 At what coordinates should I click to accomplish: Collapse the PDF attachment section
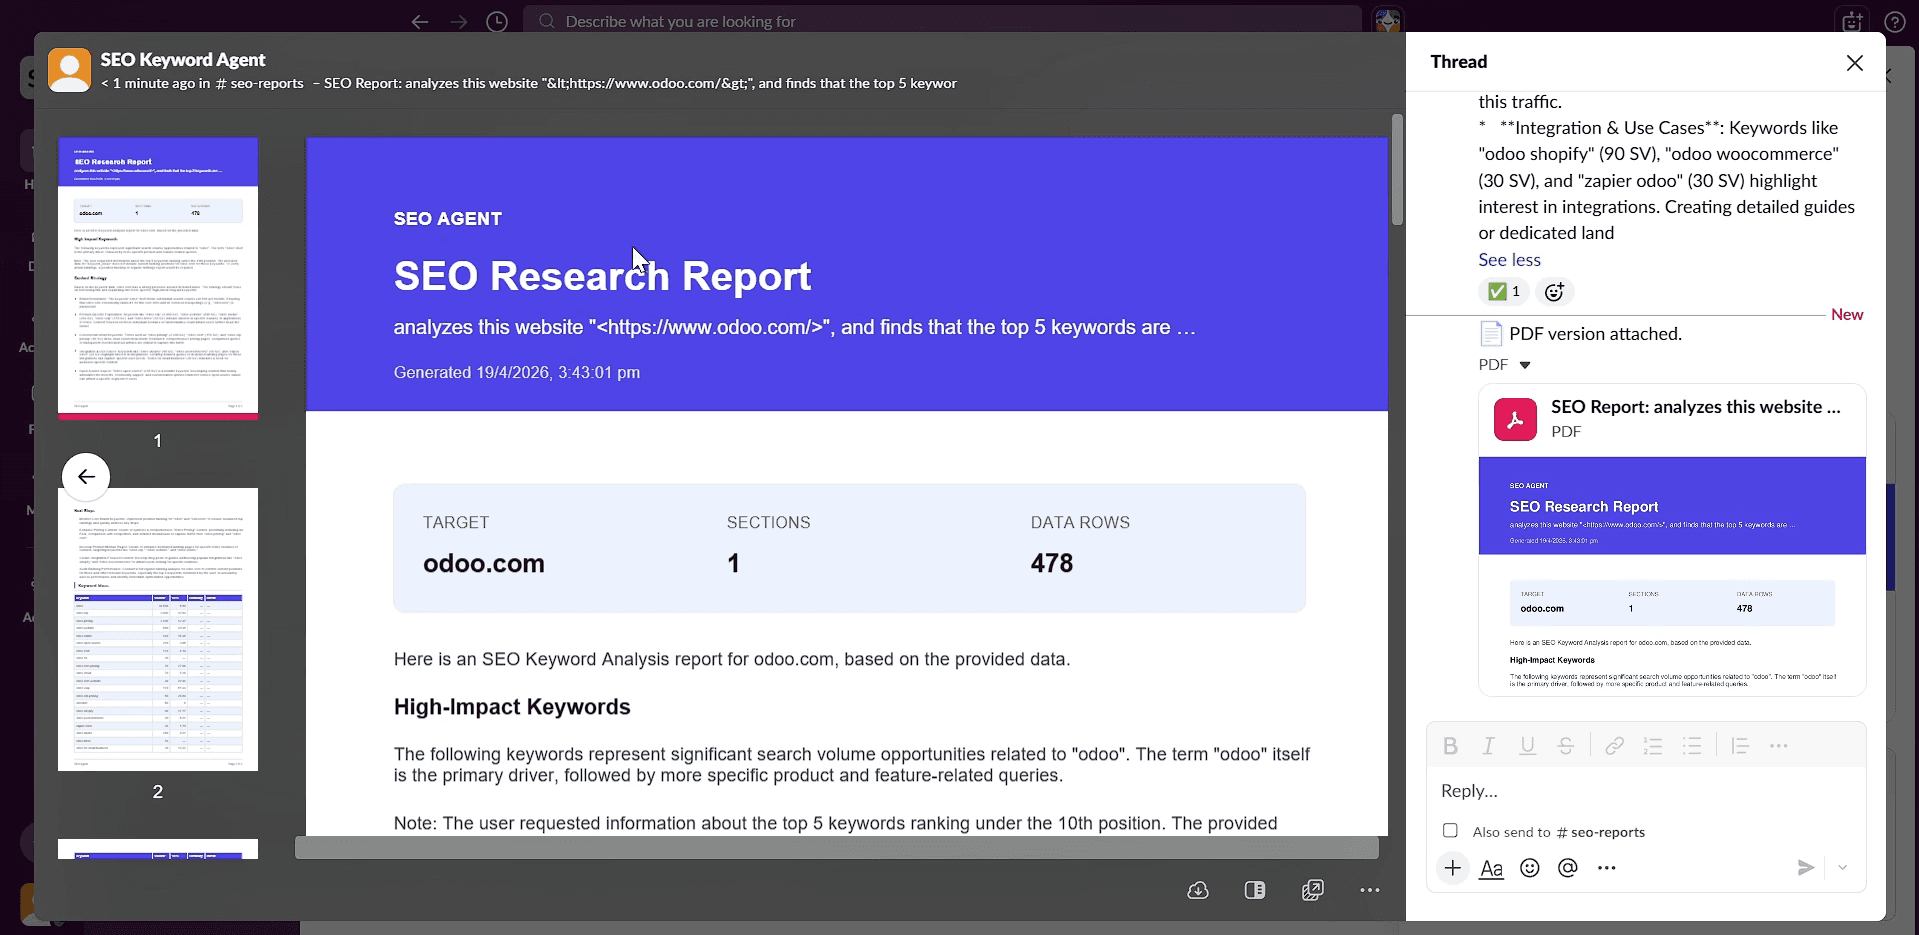pyautogui.click(x=1525, y=365)
